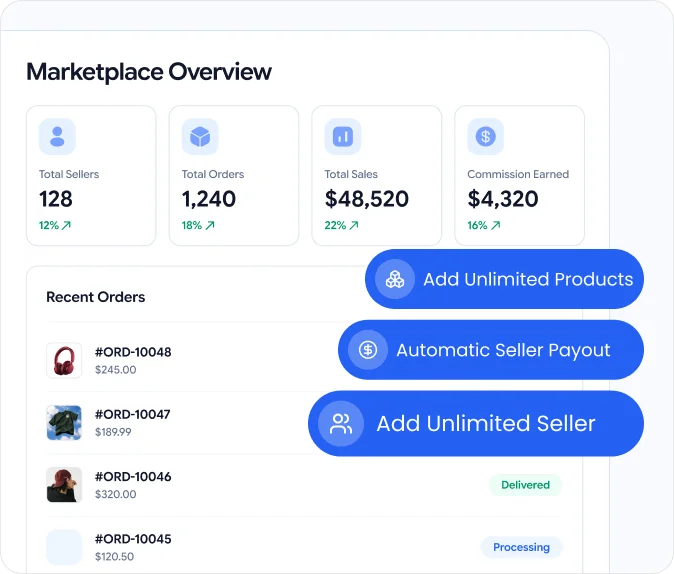Select order number #ORD-10048

point(133,352)
